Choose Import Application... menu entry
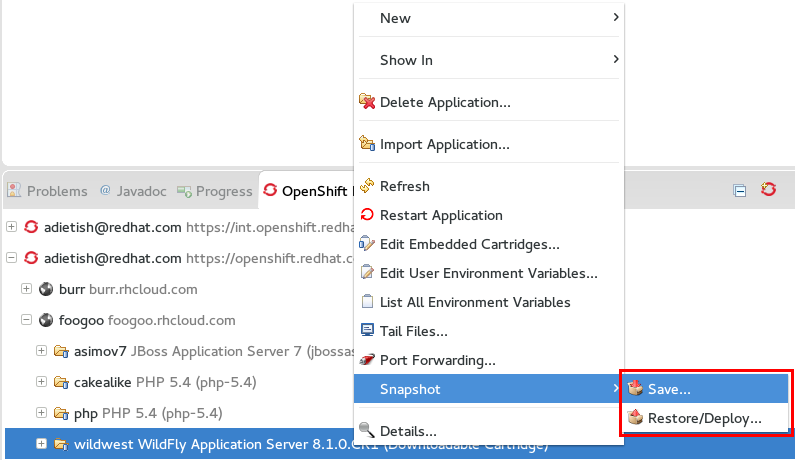This screenshot has height=460, width=795. coord(489,144)
